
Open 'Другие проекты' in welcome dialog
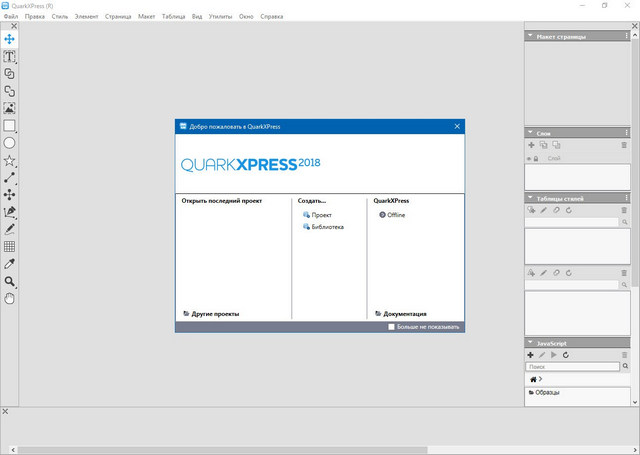(x=211, y=314)
